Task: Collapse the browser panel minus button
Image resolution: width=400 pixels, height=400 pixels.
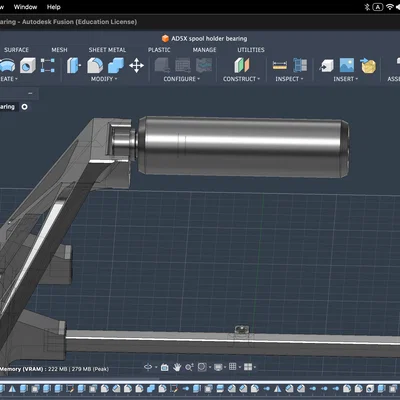Action: point(30,94)
